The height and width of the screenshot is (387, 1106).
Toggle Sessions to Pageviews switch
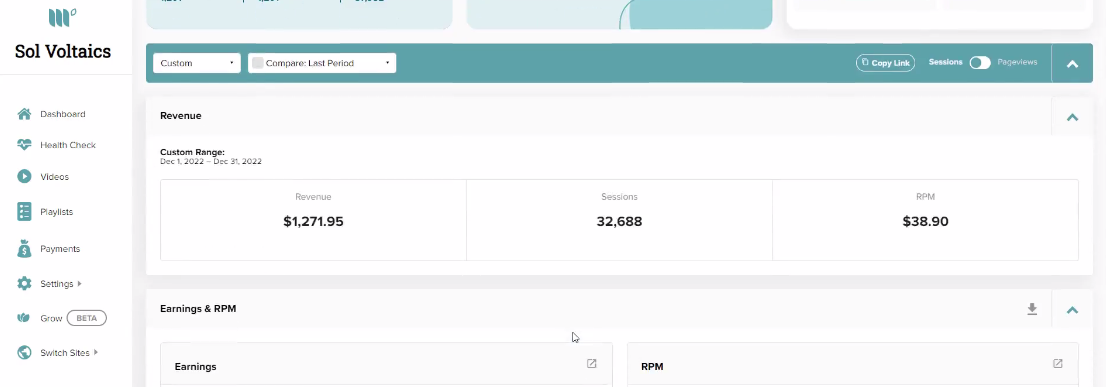[x=980, y=63]
